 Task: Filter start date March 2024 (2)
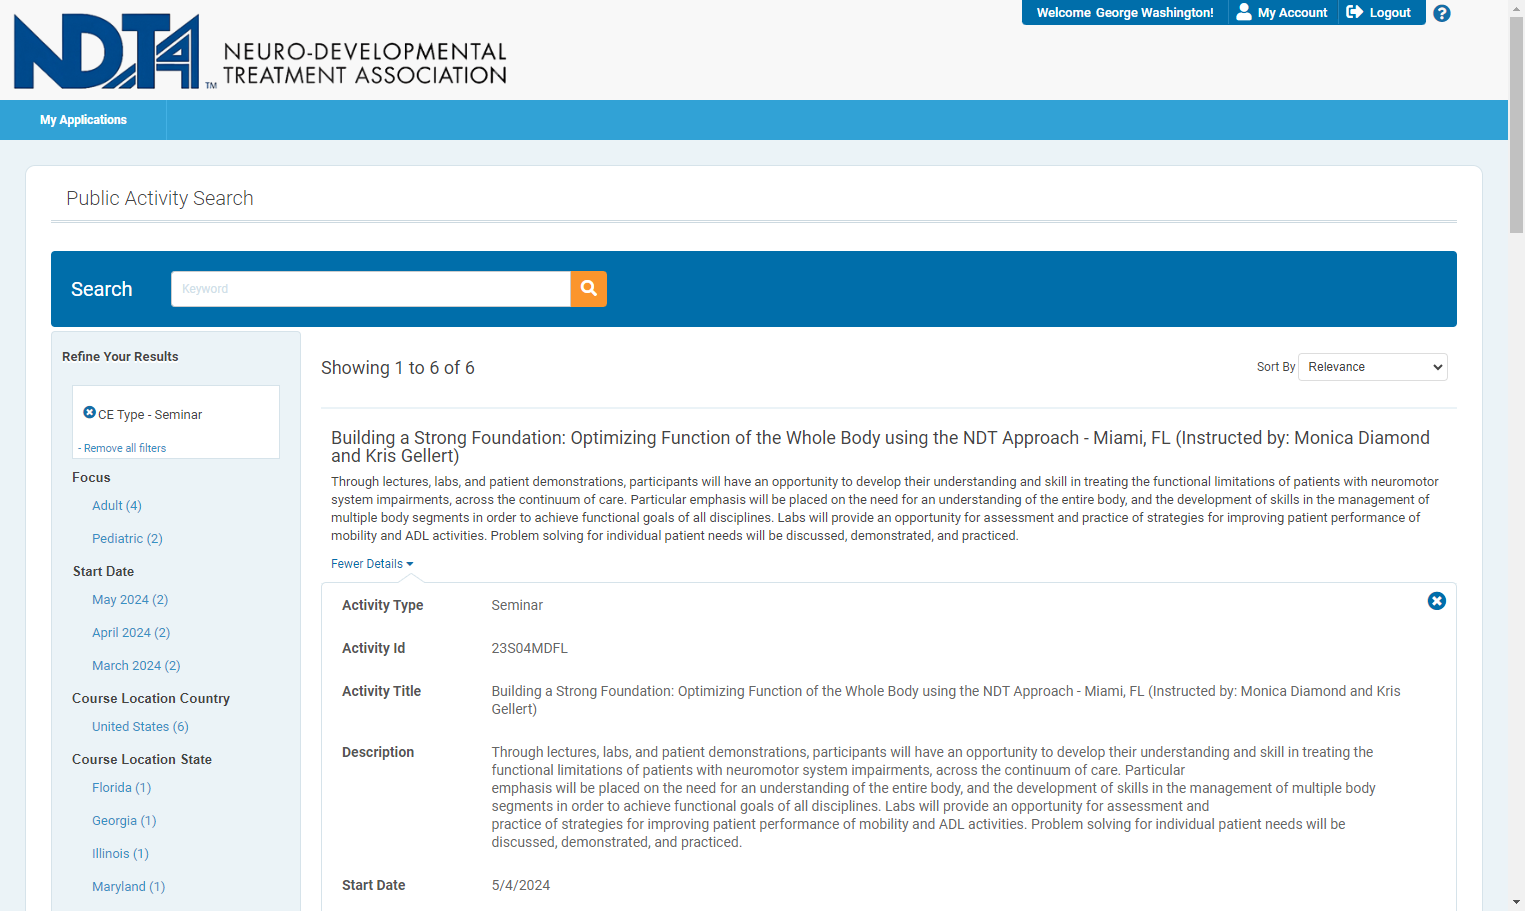point(136,665)
